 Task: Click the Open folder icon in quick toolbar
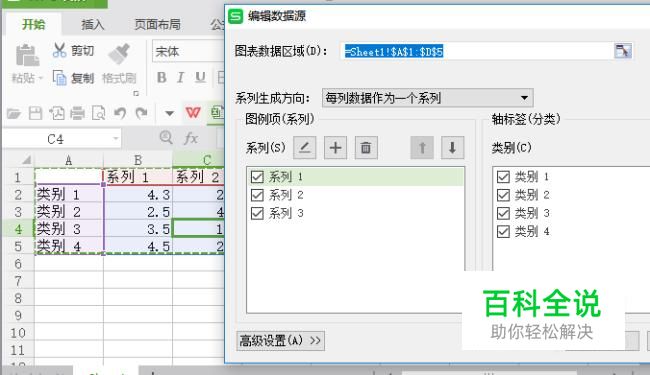click(14, 113)
